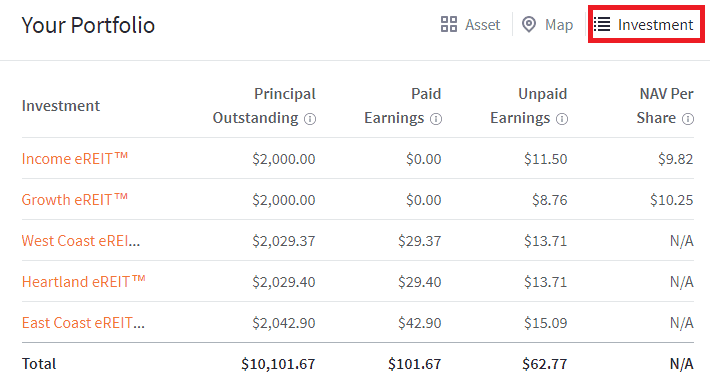Switch to the Map view tab
This screenshot has width=711, height=384.
[x=547, y=24]
